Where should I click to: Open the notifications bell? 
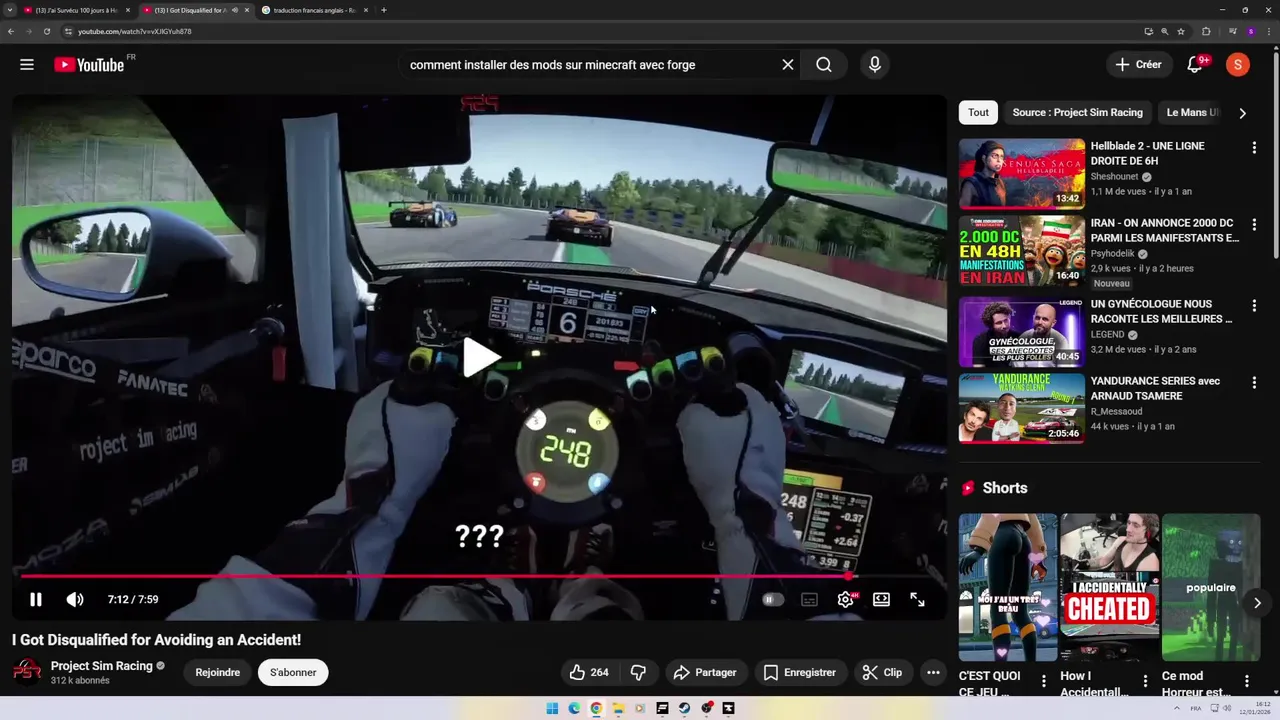tap(1195, 65)
